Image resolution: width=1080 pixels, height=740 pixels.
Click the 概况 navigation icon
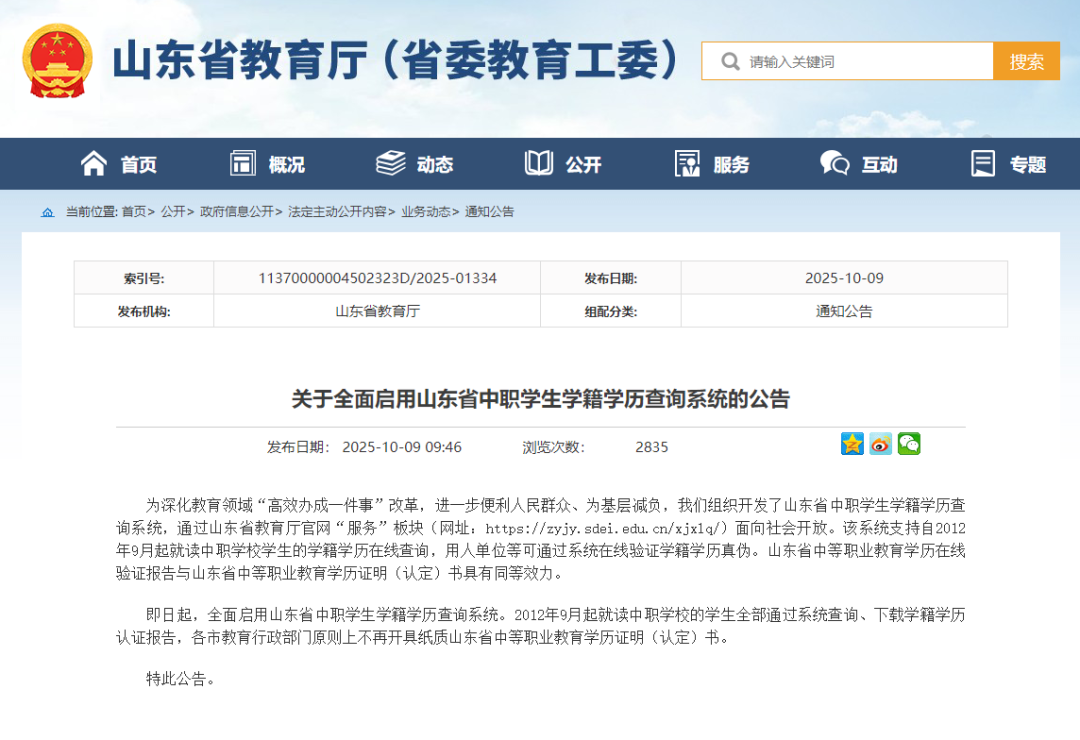(243, 164)
